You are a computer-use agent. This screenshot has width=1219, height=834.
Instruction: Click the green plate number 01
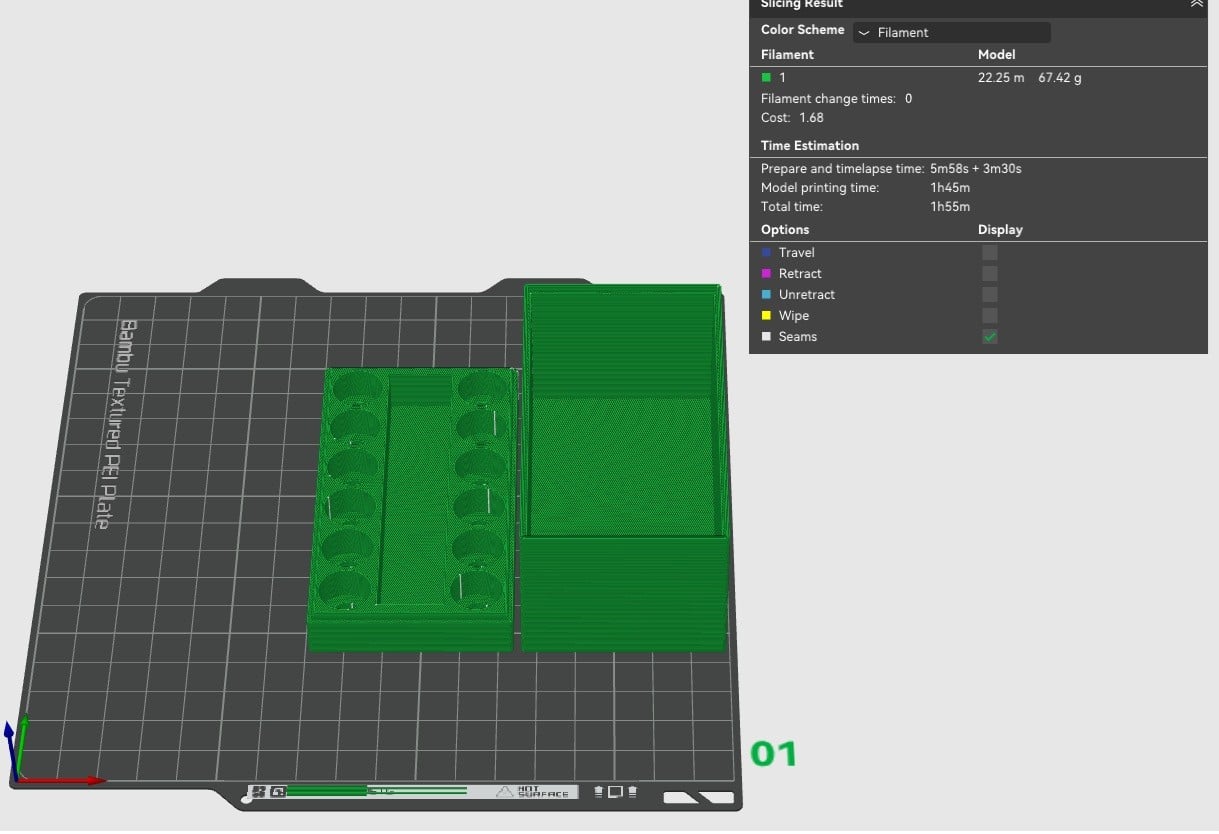[774, 754]
